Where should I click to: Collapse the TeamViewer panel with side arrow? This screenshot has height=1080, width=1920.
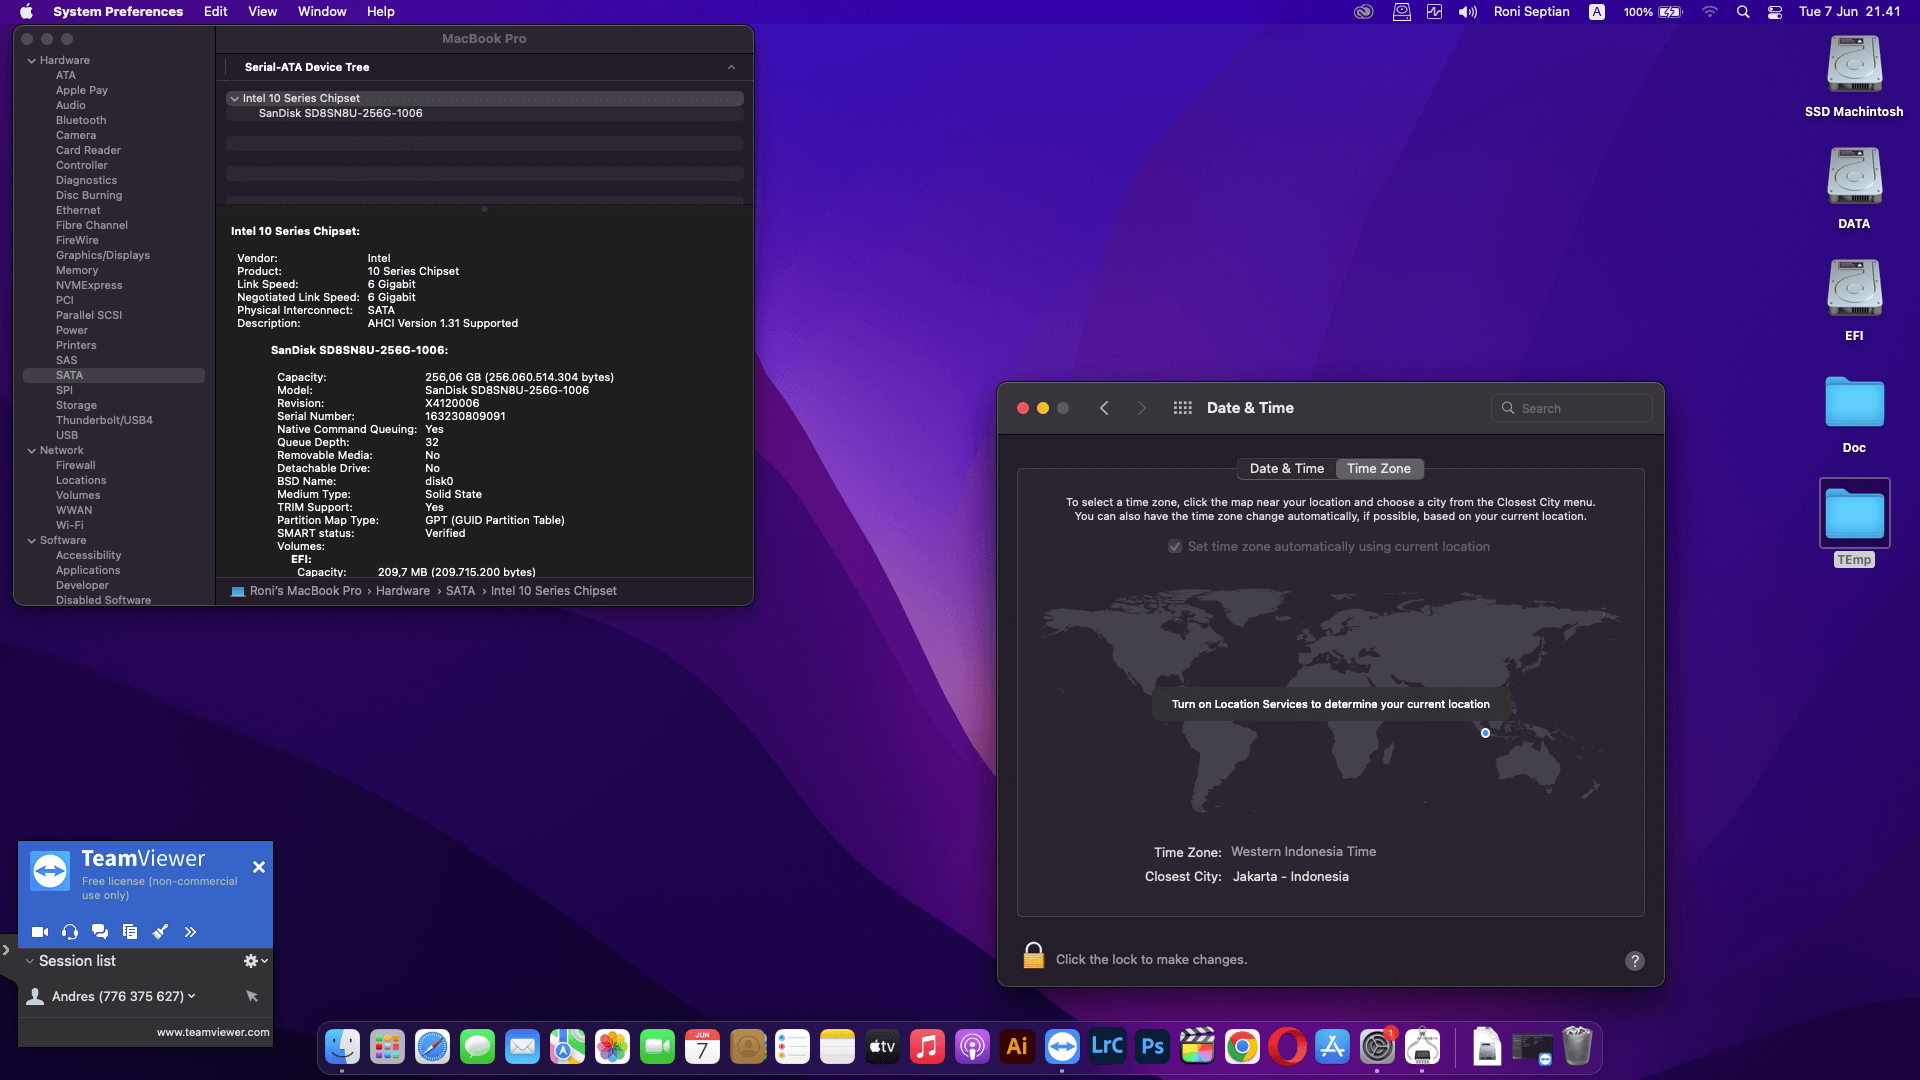point(6,950)
